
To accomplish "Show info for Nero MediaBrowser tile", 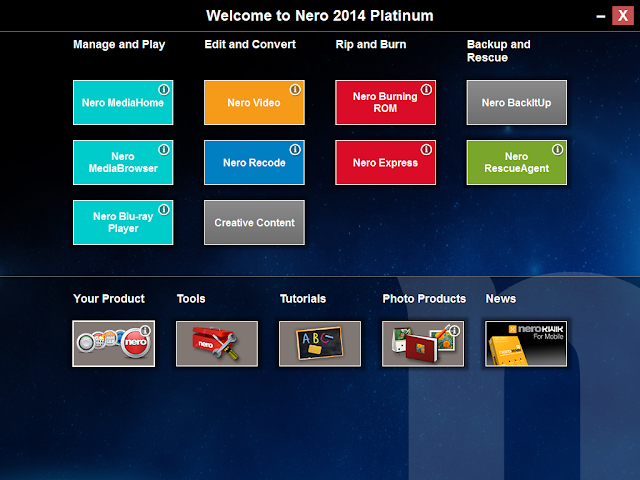I will 164,149.
